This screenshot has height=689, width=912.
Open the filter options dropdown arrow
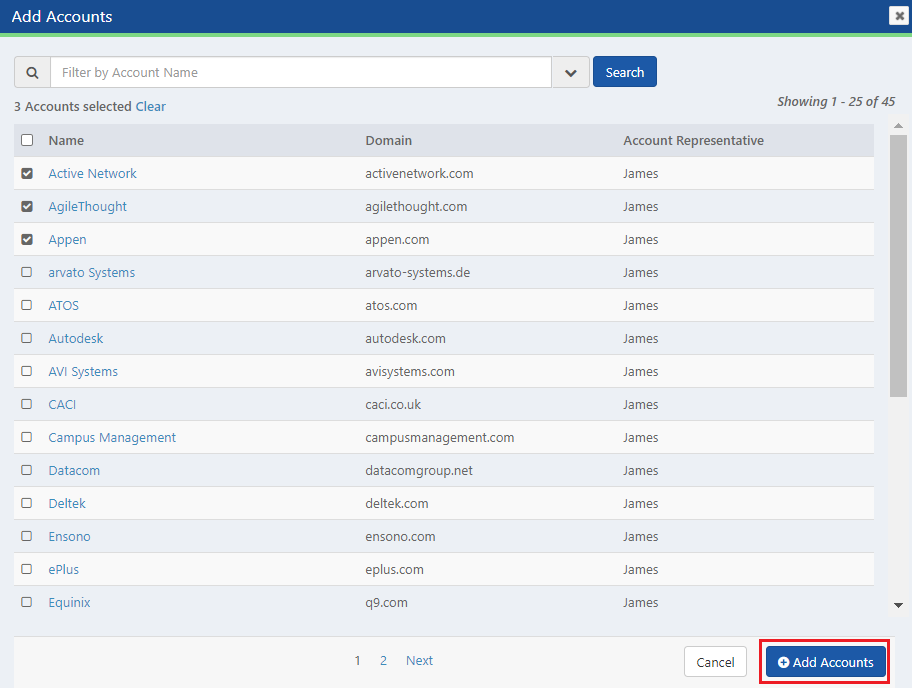click(571, 73)
